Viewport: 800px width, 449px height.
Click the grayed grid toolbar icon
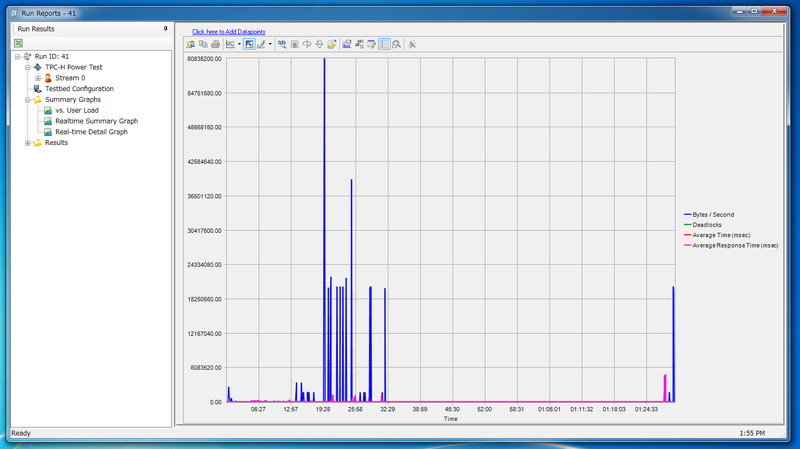click(x=294, y=44)
